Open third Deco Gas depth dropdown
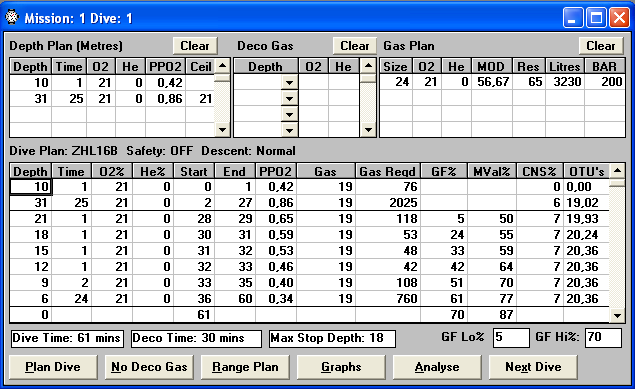 click(x=289, y=114)
